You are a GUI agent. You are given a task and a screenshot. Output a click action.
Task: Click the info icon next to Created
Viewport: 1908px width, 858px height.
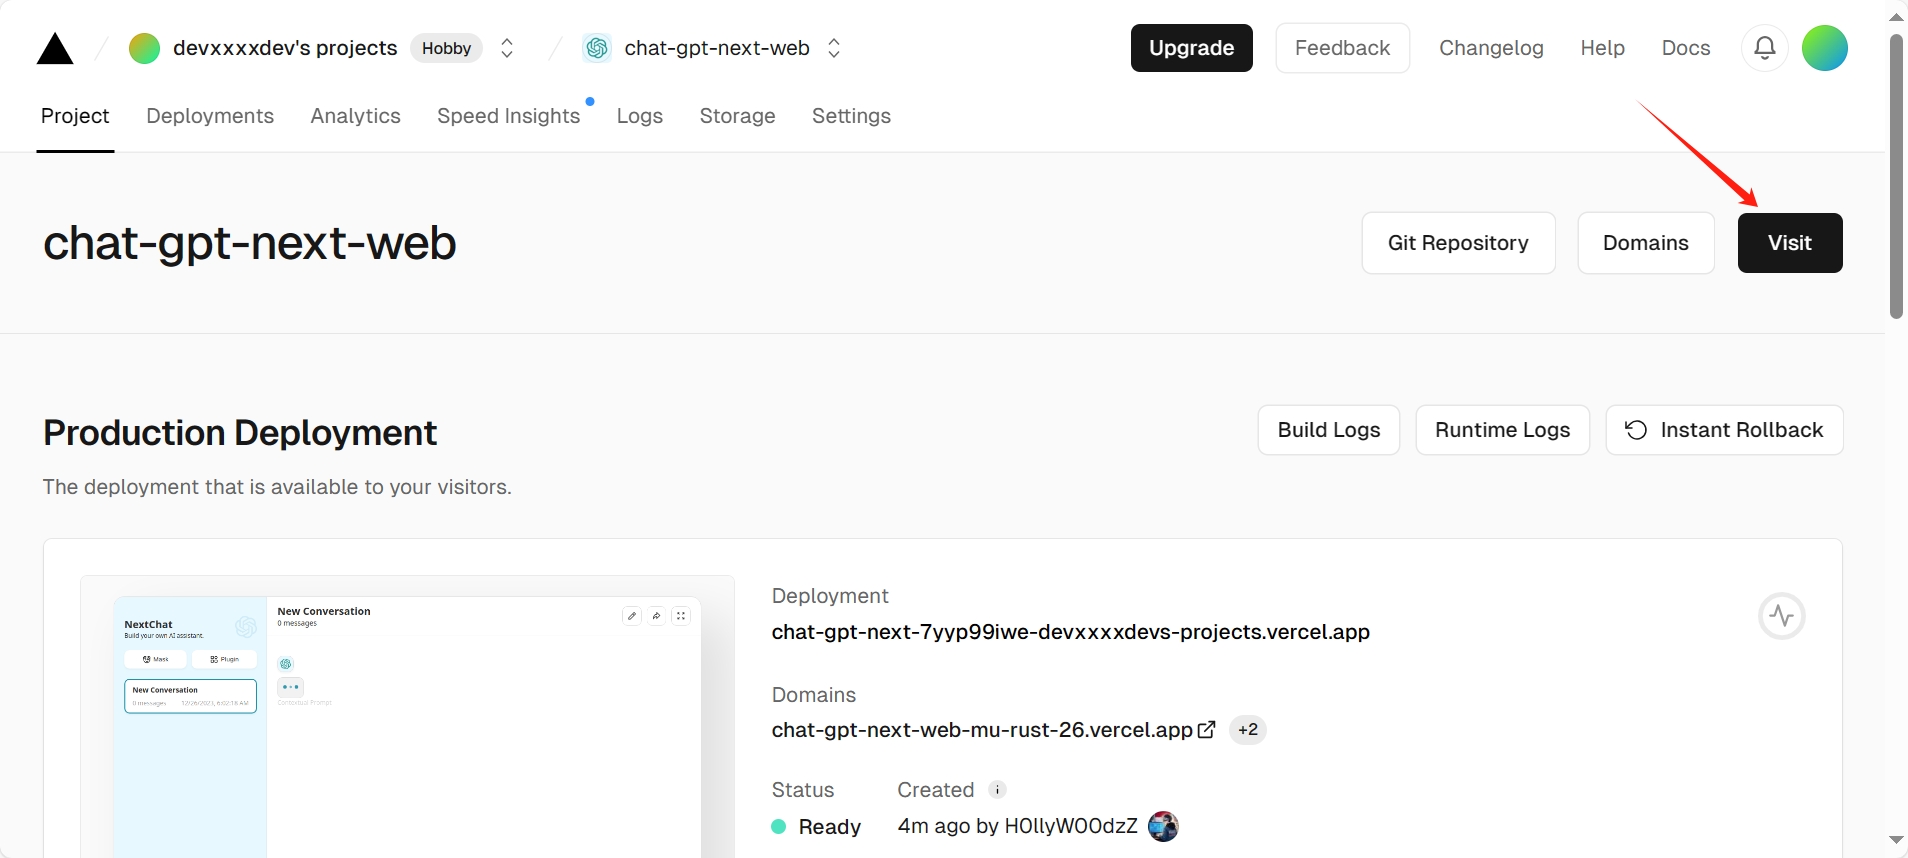[x=997, y=790]
